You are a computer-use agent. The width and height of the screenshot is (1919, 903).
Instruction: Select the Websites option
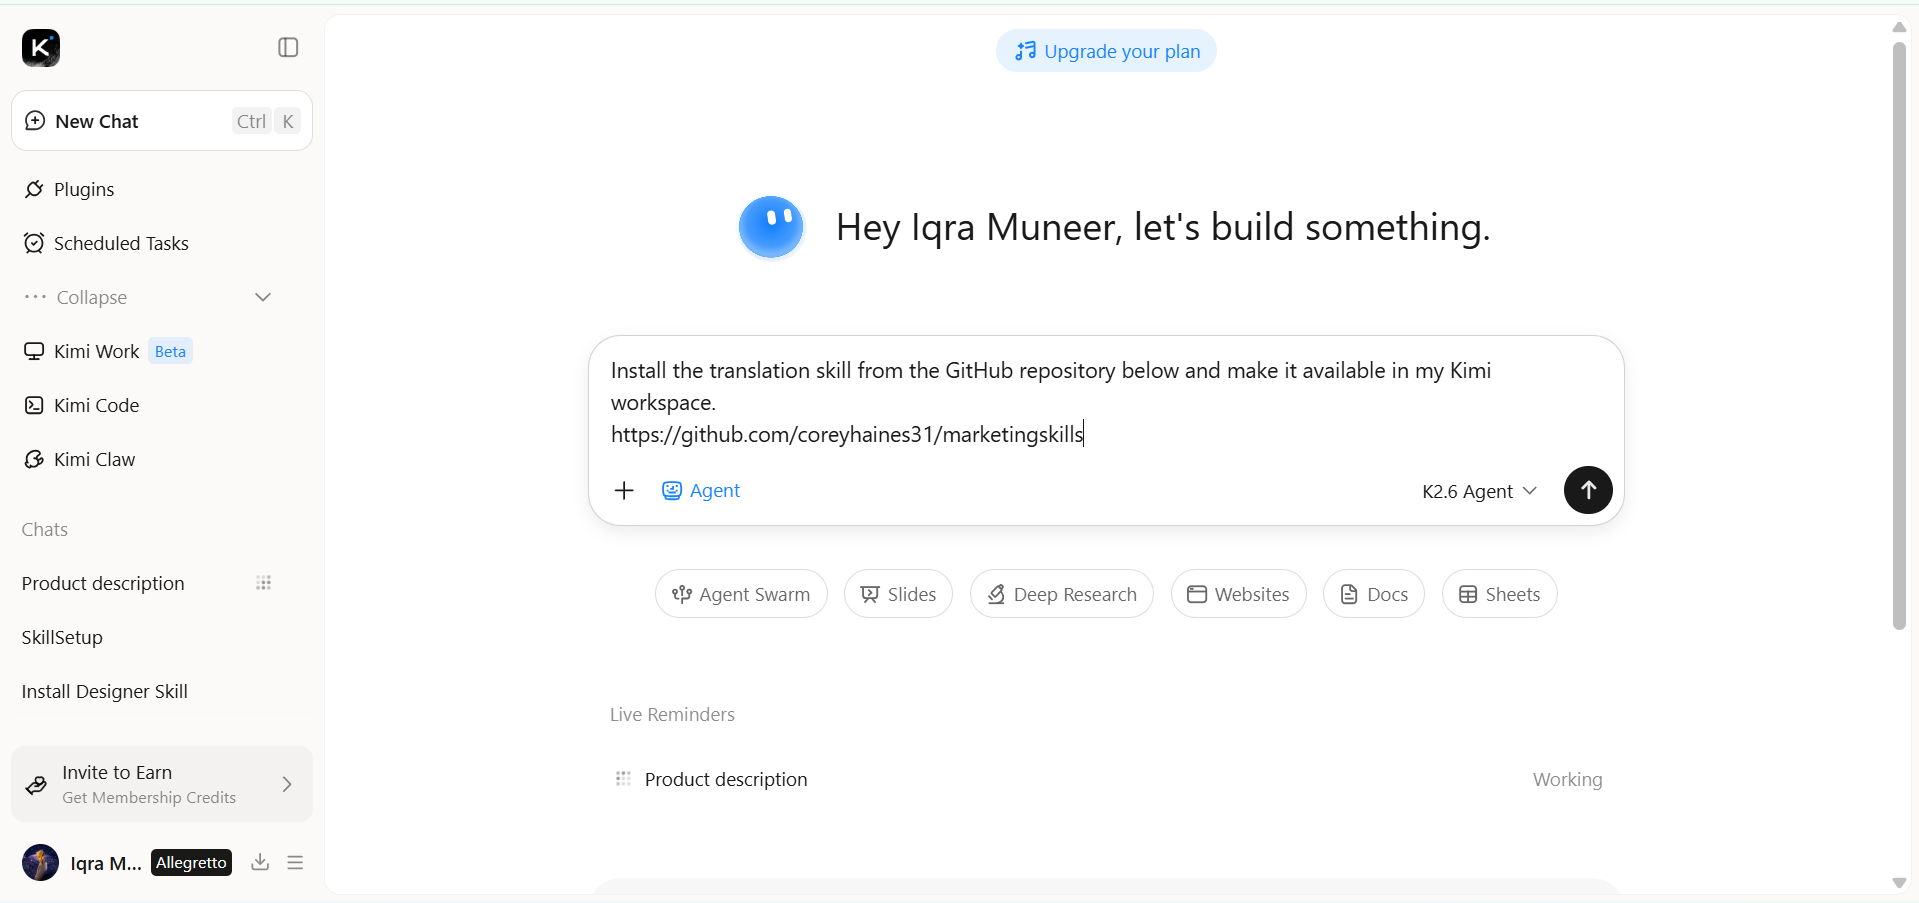(x=1239, y=594)
